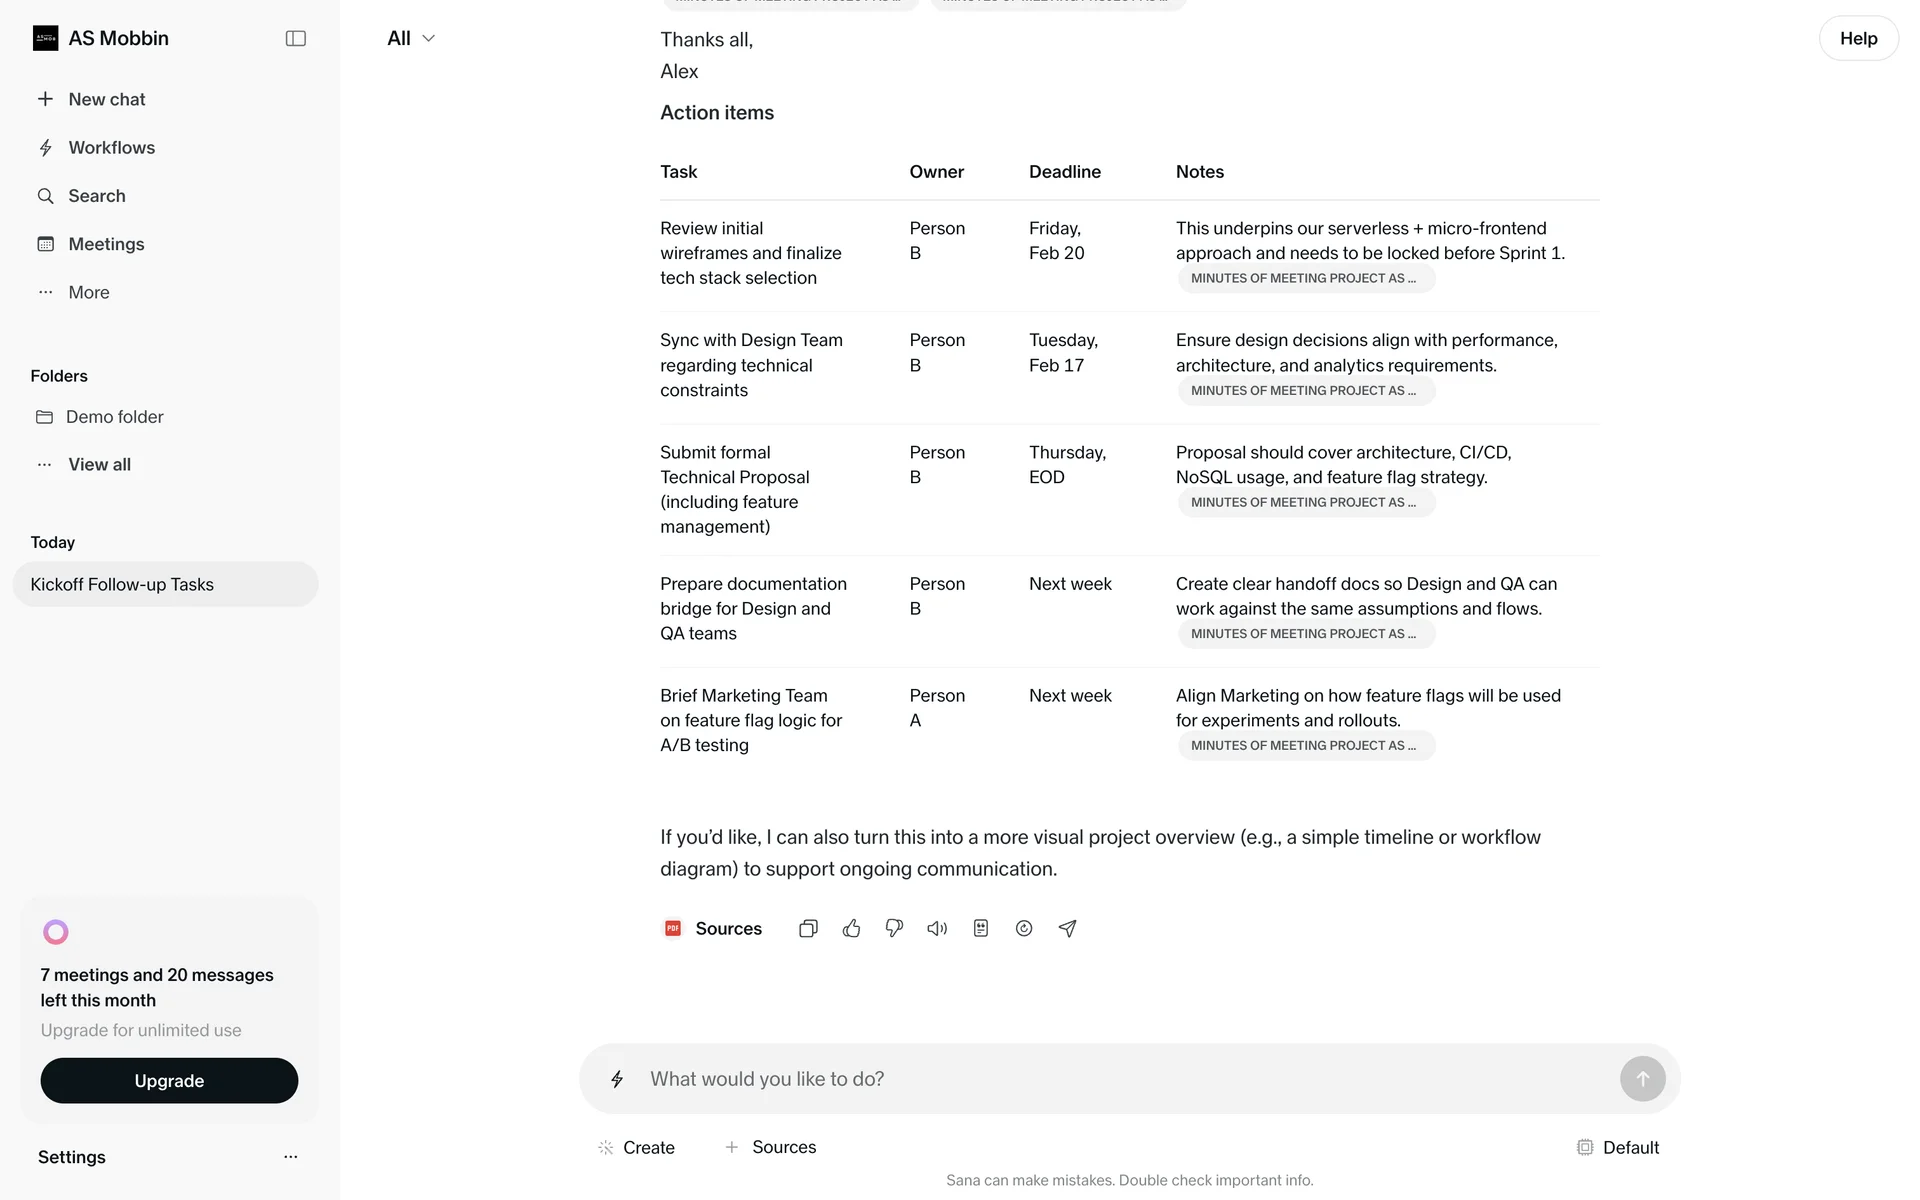Open the Demo folder

tap(114, 417)
